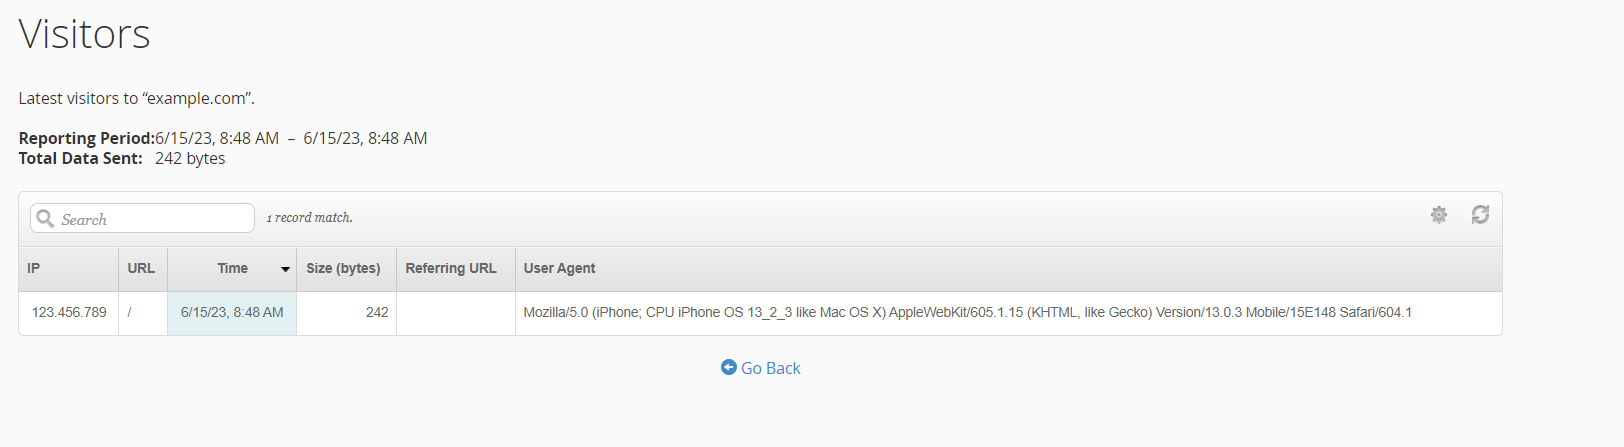Click the Go Back arrow icon
This screenshot has height=447, width=1624.
point(728,368)
